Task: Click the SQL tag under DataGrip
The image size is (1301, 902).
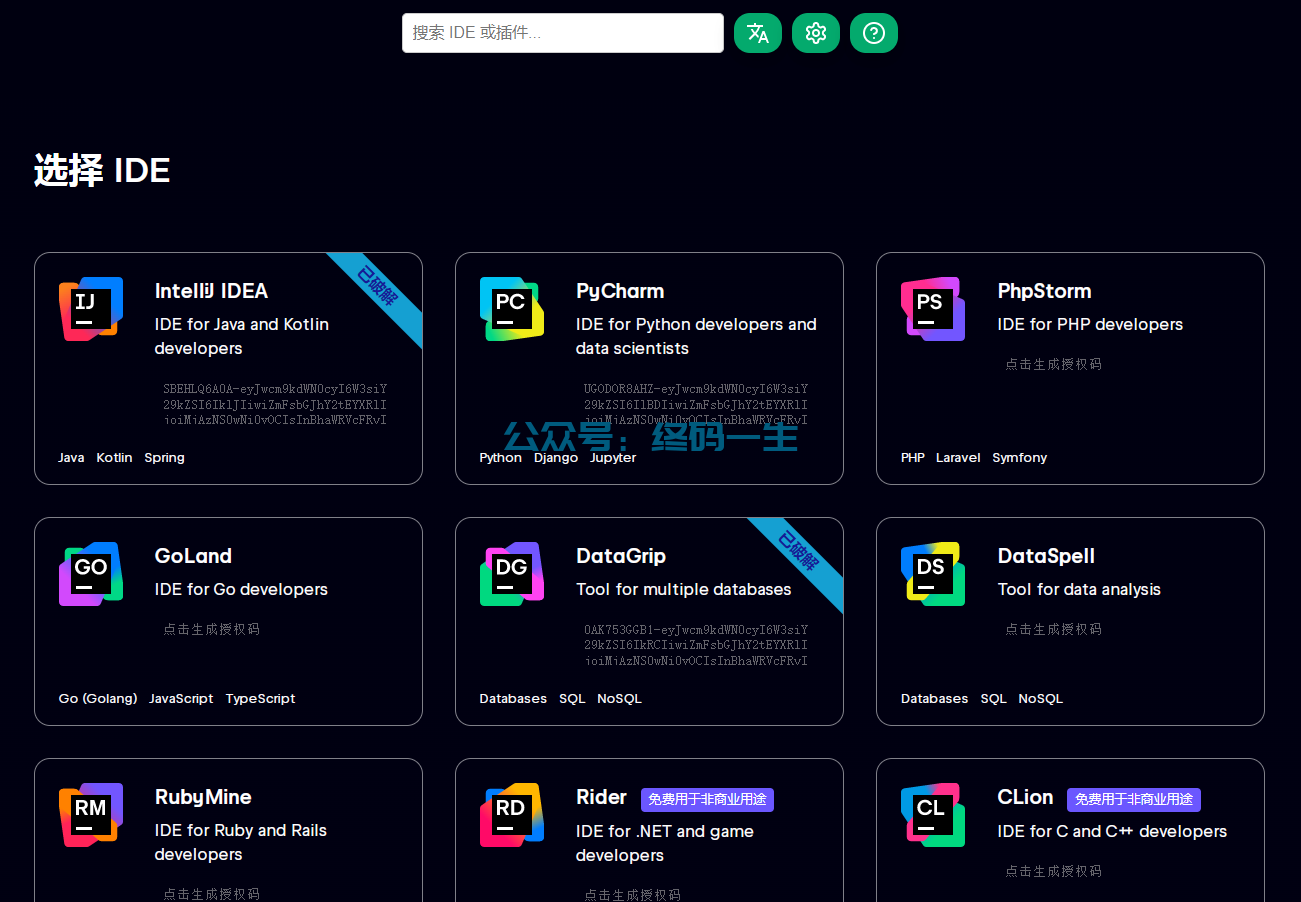Action: point(572,699)
